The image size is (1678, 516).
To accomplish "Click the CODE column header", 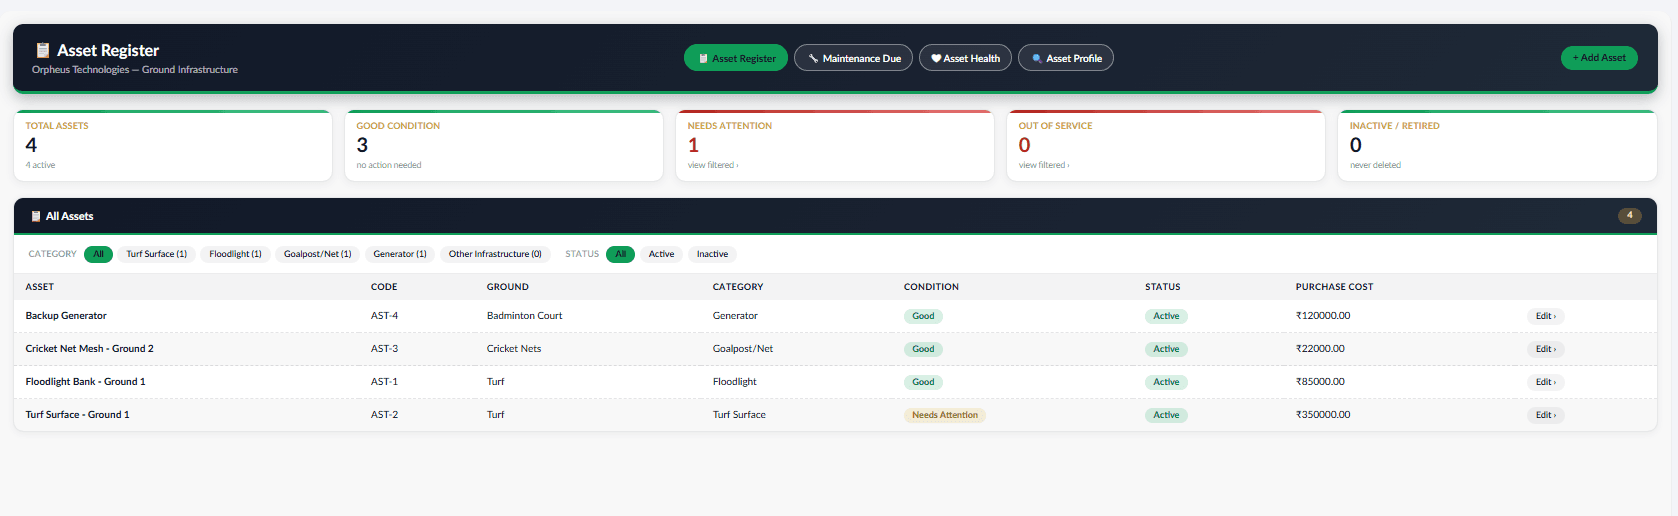I will [384, 287].
